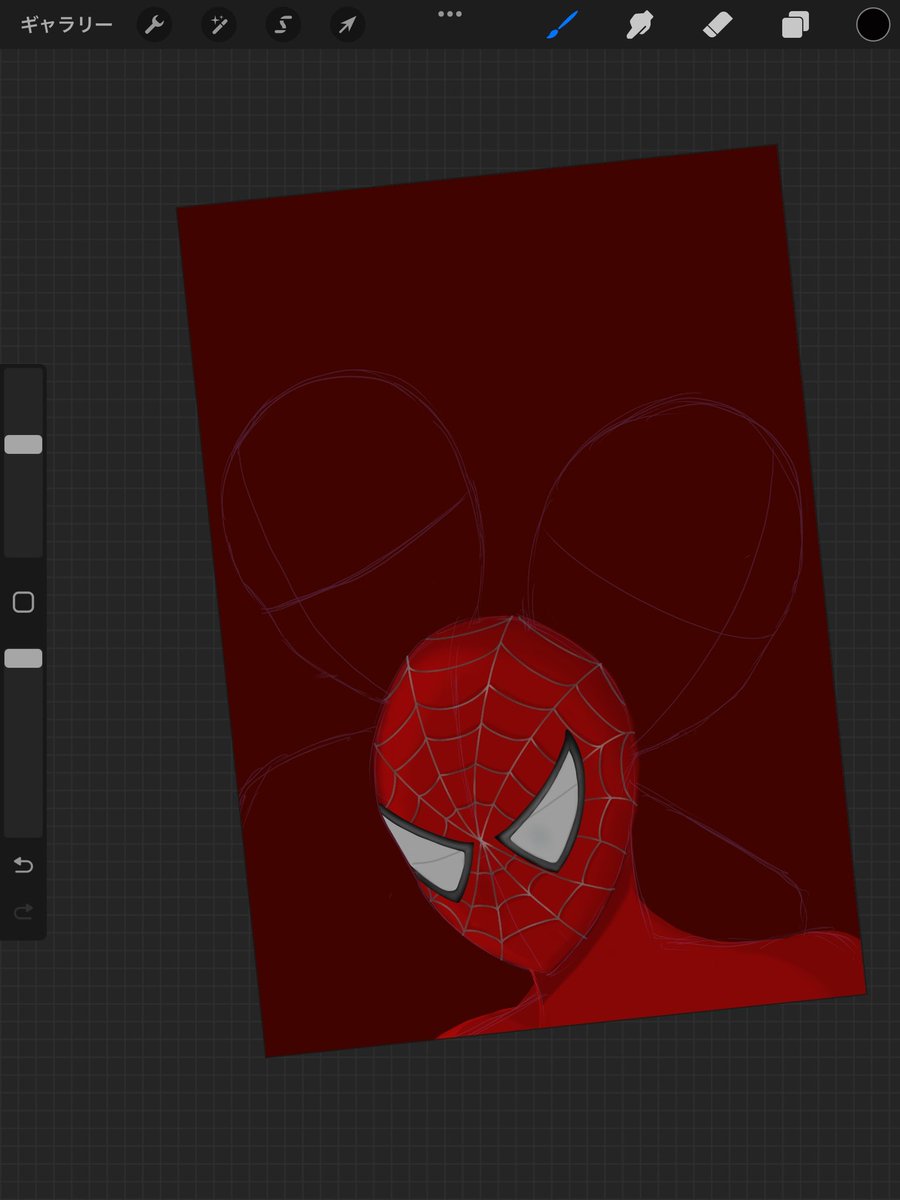This screenshot has width=900, height=1200.
Task: Open the ギャラリー gallery
Action: (66, 25)
